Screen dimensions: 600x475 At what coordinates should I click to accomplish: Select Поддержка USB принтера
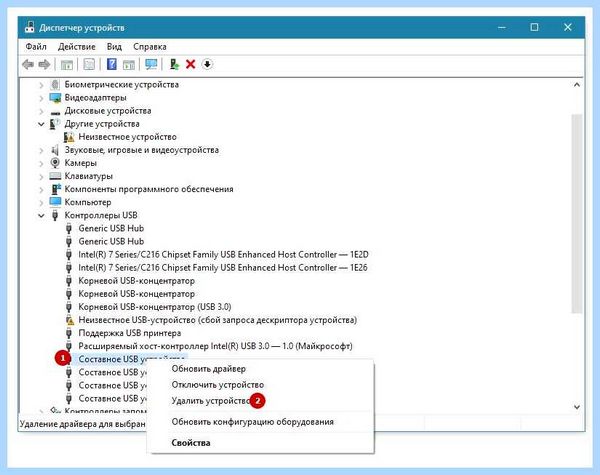coord(130,333)
